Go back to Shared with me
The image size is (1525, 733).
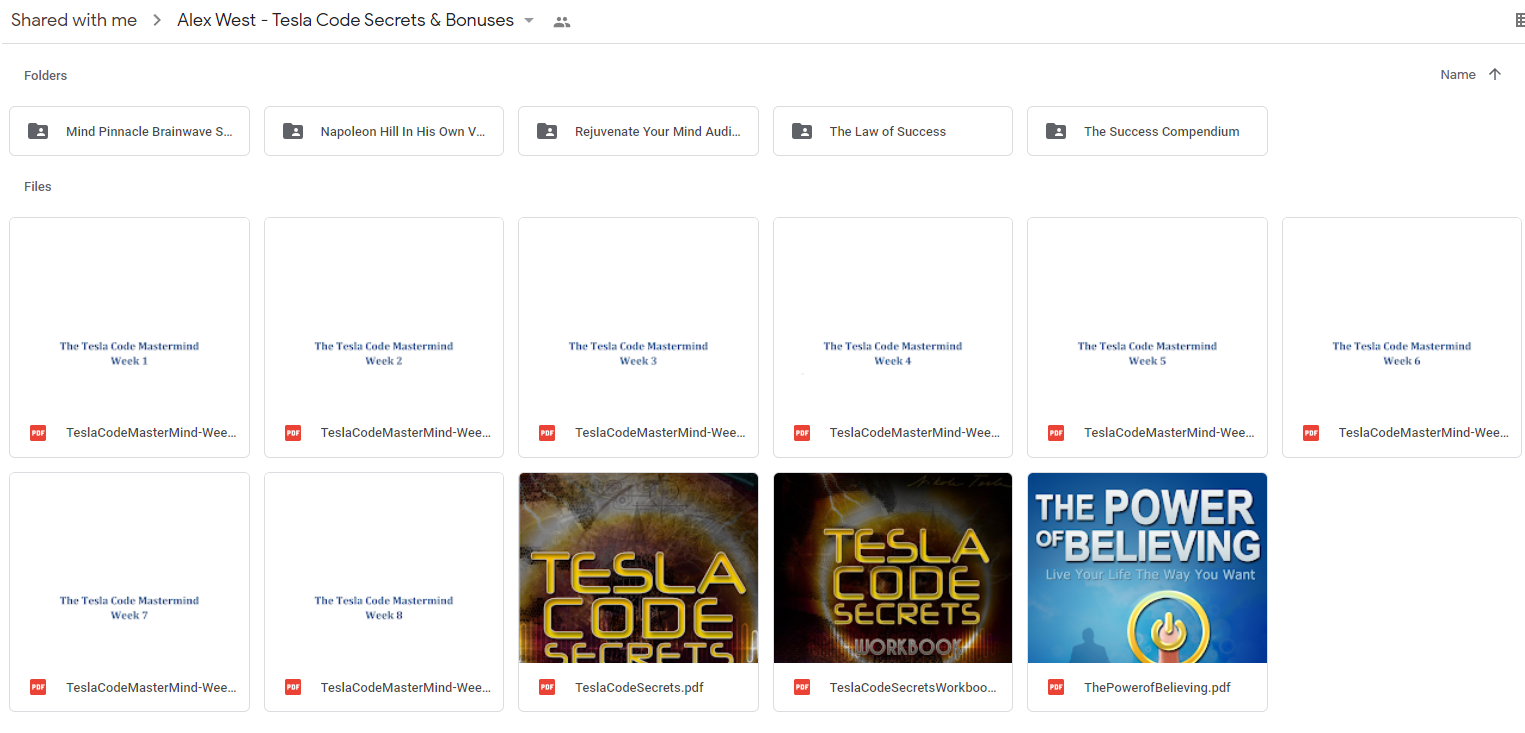coord(74,20)
